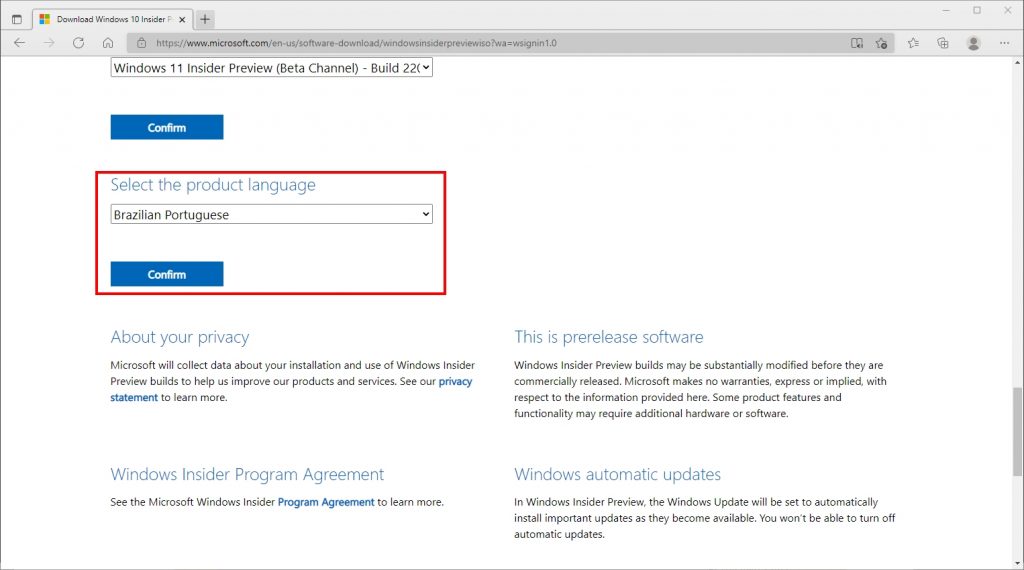The height and width of the screenshot is (570, 1024).
Task: Click Confirm below the edition dropdown
Action: pos(167,127)
